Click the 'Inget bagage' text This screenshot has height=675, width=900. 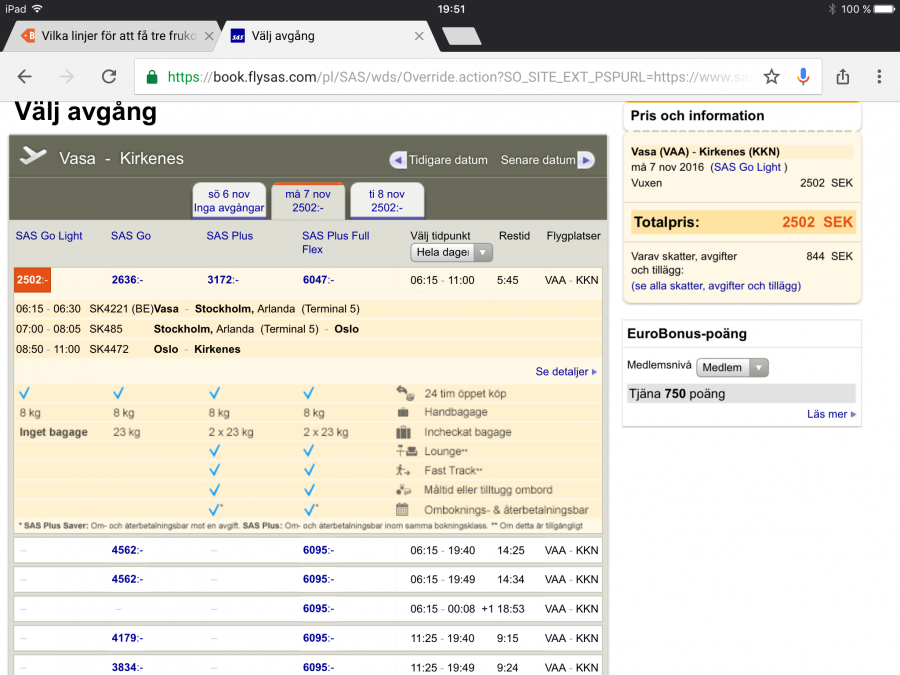[53, 432]
